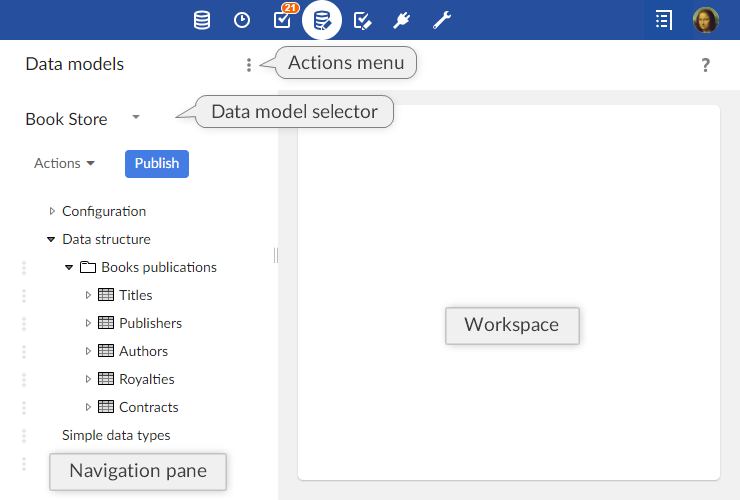Click the clock history icon
The height and width of the screenshot is (500, 740).
tap(242, 20)
